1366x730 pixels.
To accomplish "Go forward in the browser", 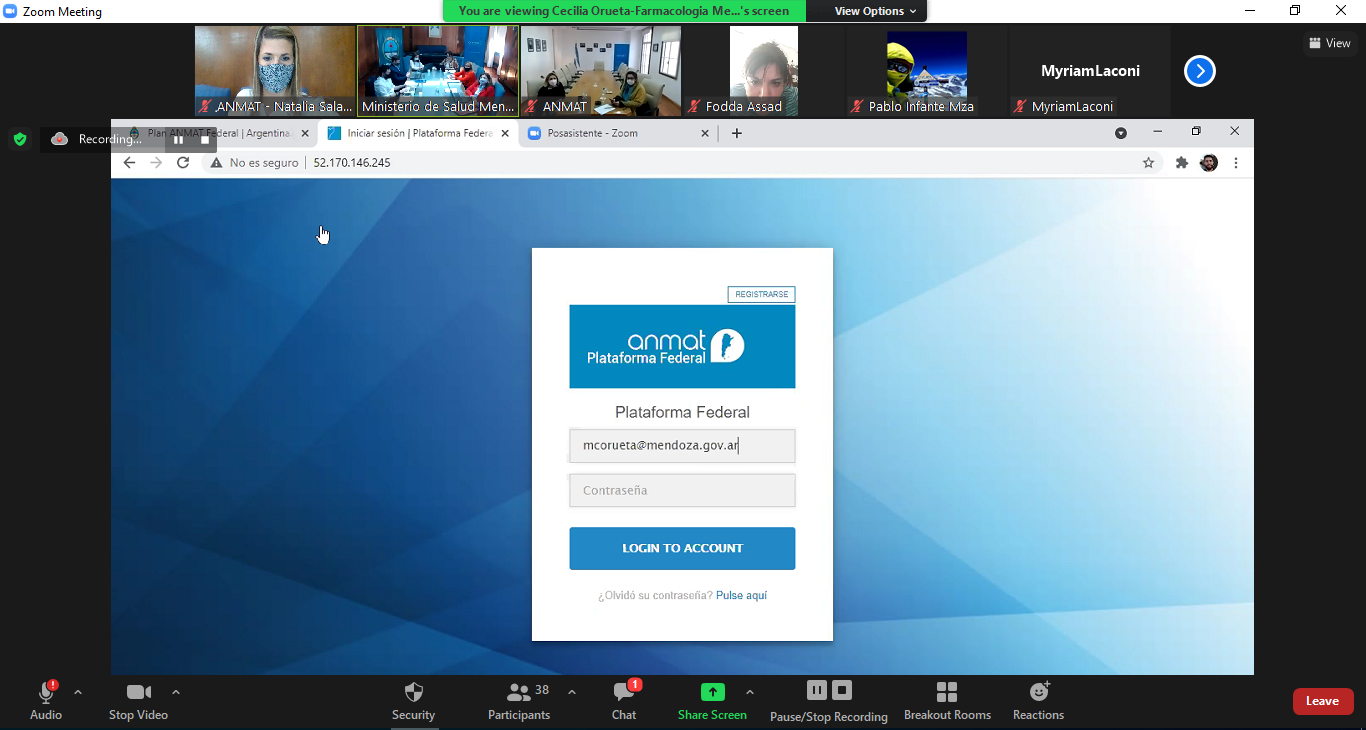I will coord(156,162).
